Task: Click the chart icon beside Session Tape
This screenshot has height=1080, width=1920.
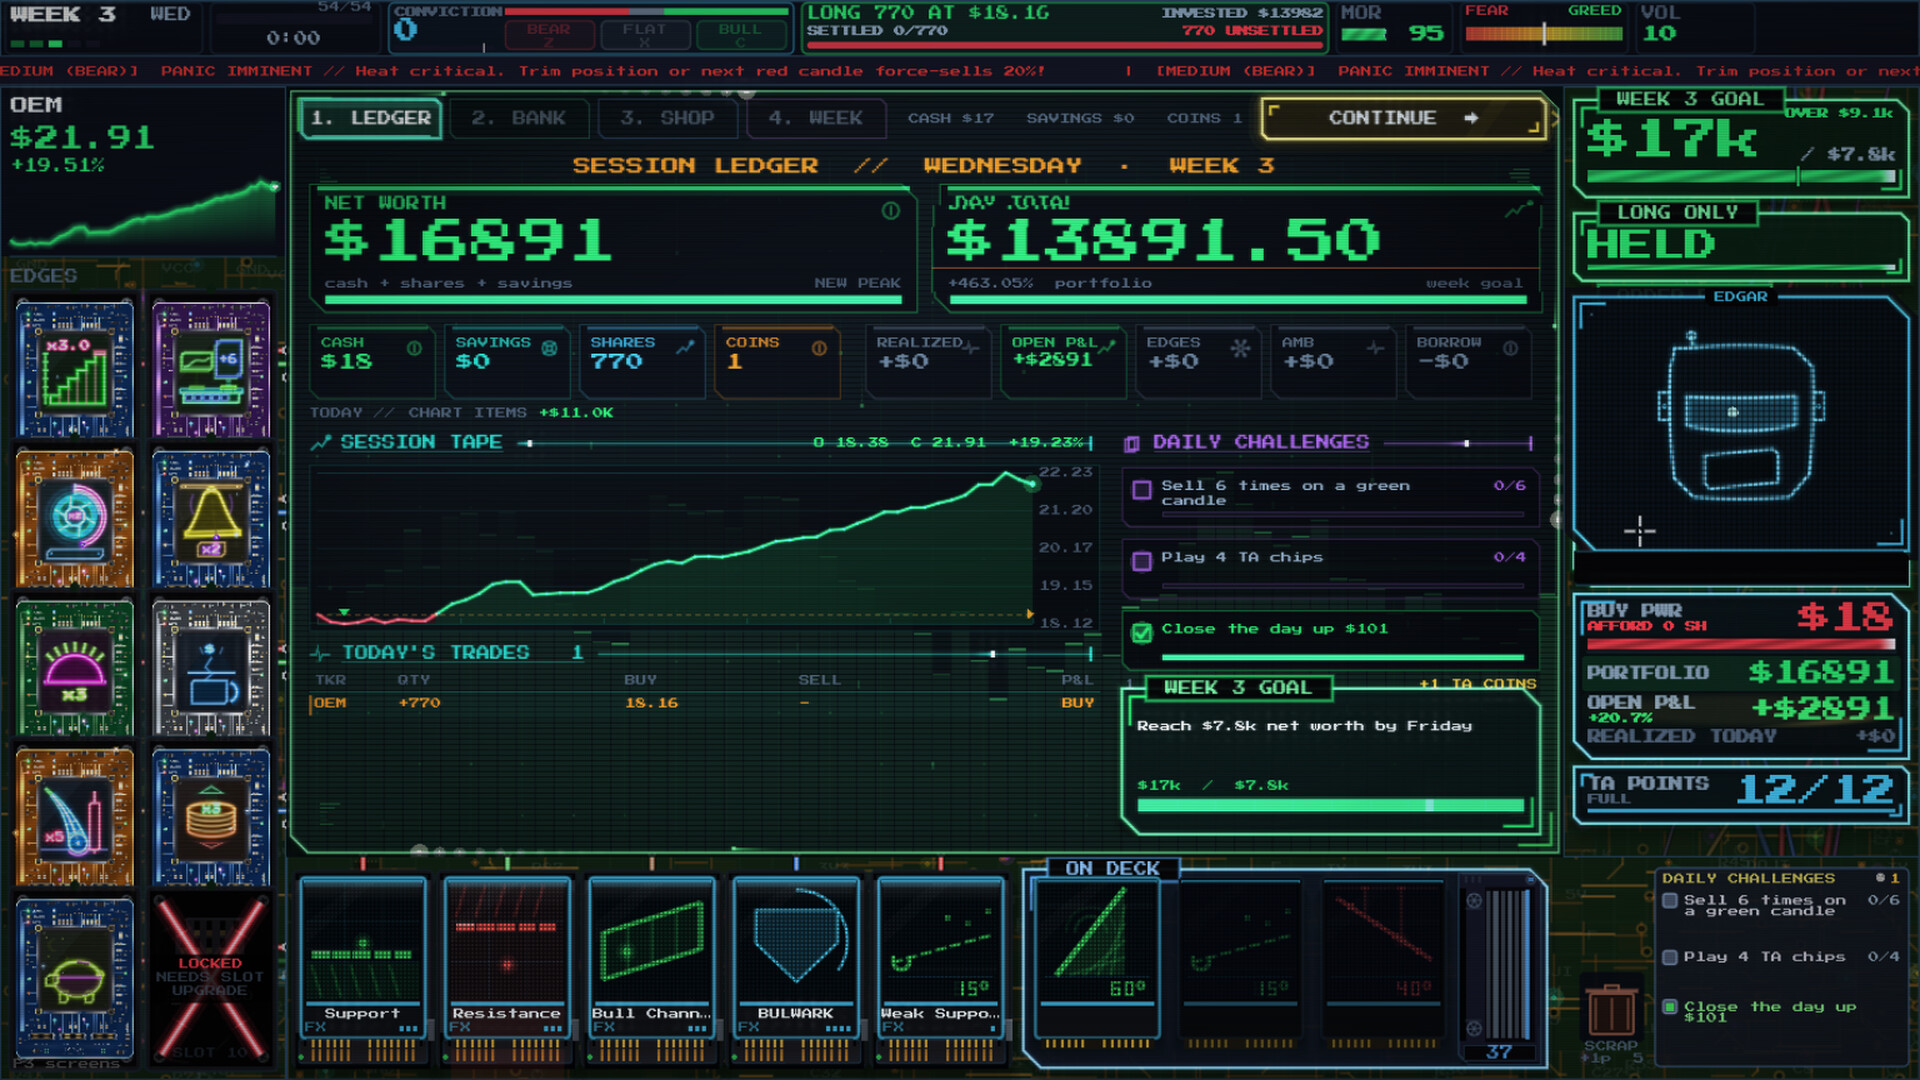Action: [x=321, y=442]
